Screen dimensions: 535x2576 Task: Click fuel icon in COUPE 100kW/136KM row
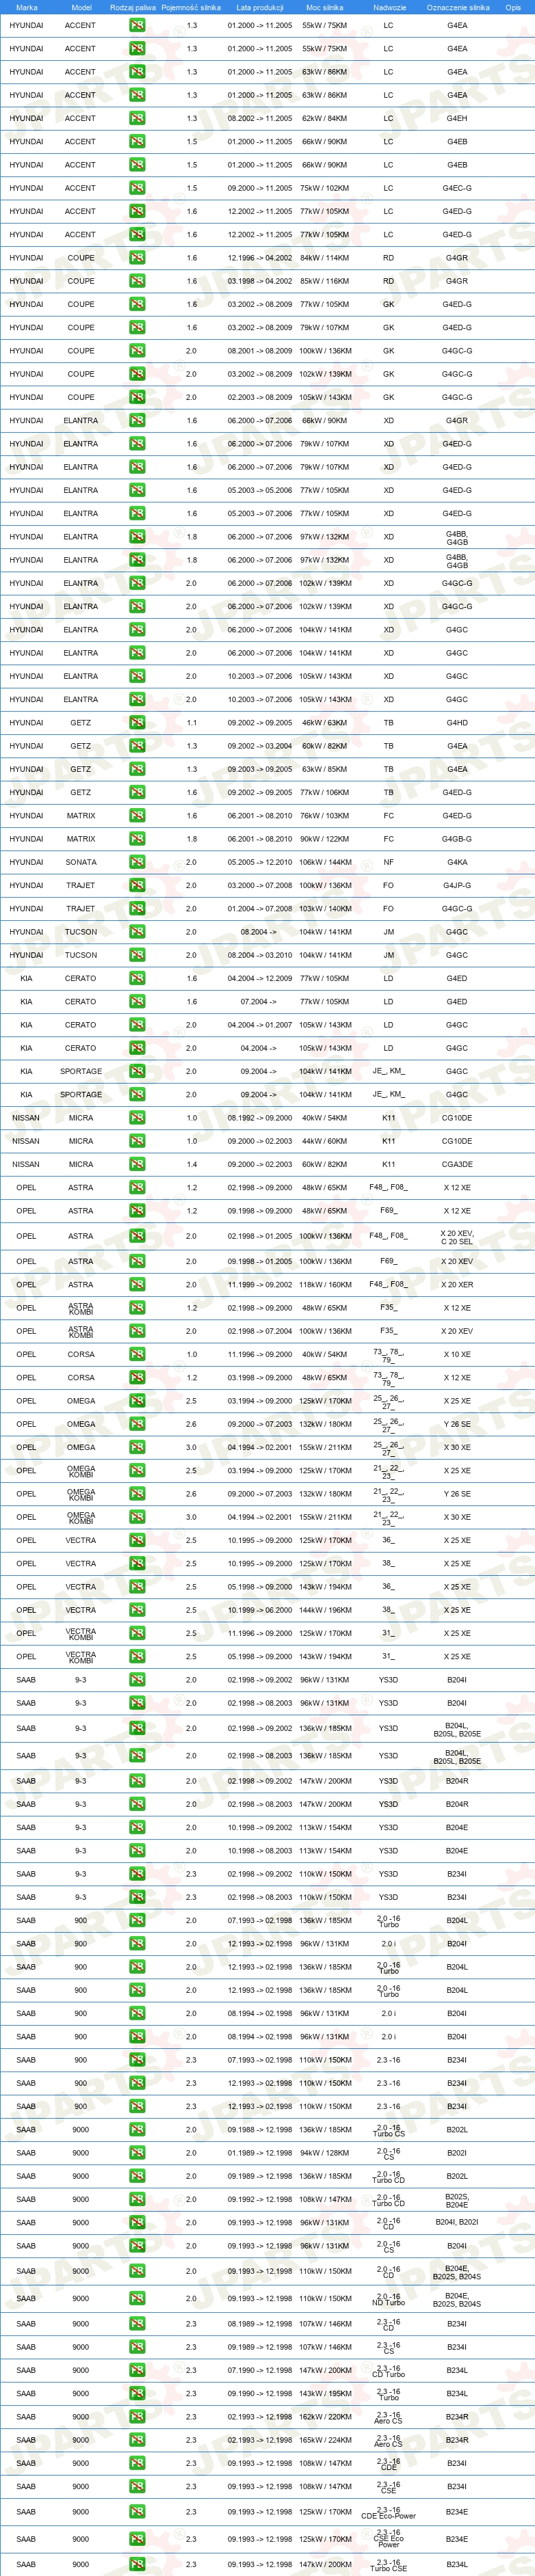click(x=137, y=351)
